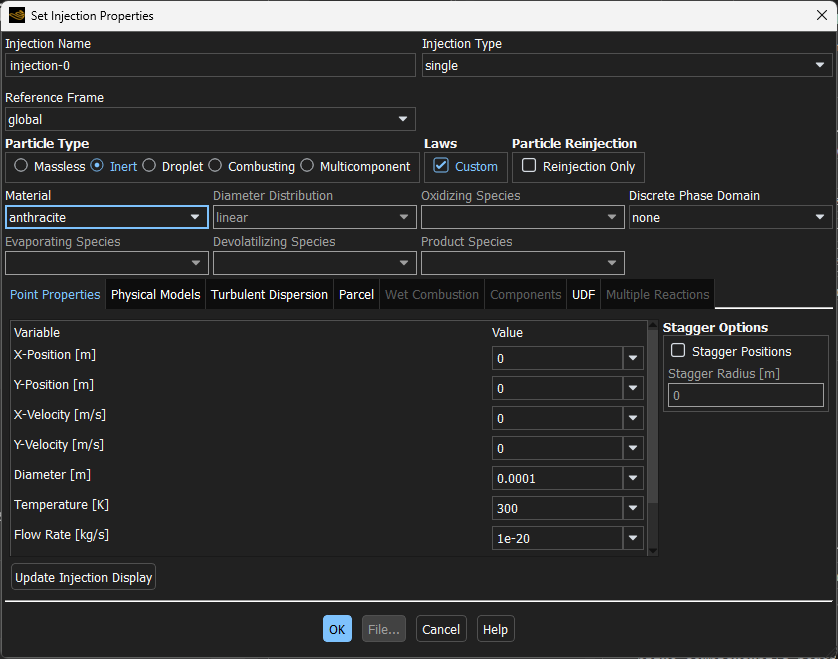This screenshot has height=659, width=838.
Task: Switch to the UDF tab
Action: coord(583,294)
